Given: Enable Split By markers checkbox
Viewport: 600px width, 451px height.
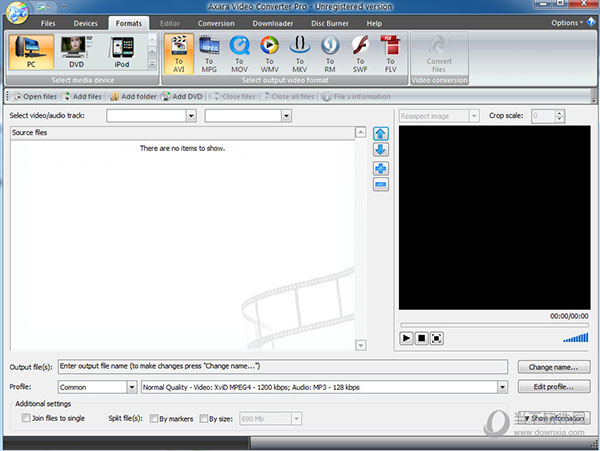Looking at the screenshot, I should (x=153, y=418).
